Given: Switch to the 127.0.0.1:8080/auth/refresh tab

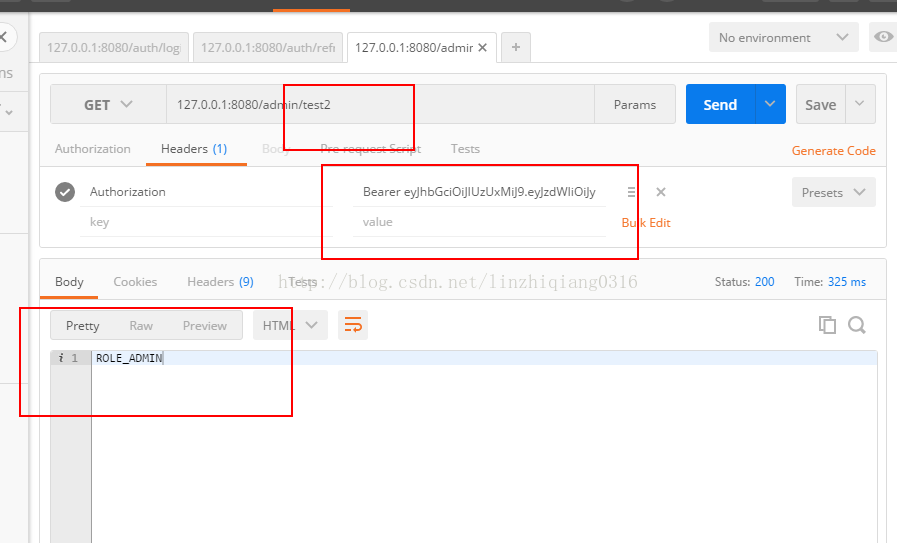Looking at the screenshot, I should 268,47.
